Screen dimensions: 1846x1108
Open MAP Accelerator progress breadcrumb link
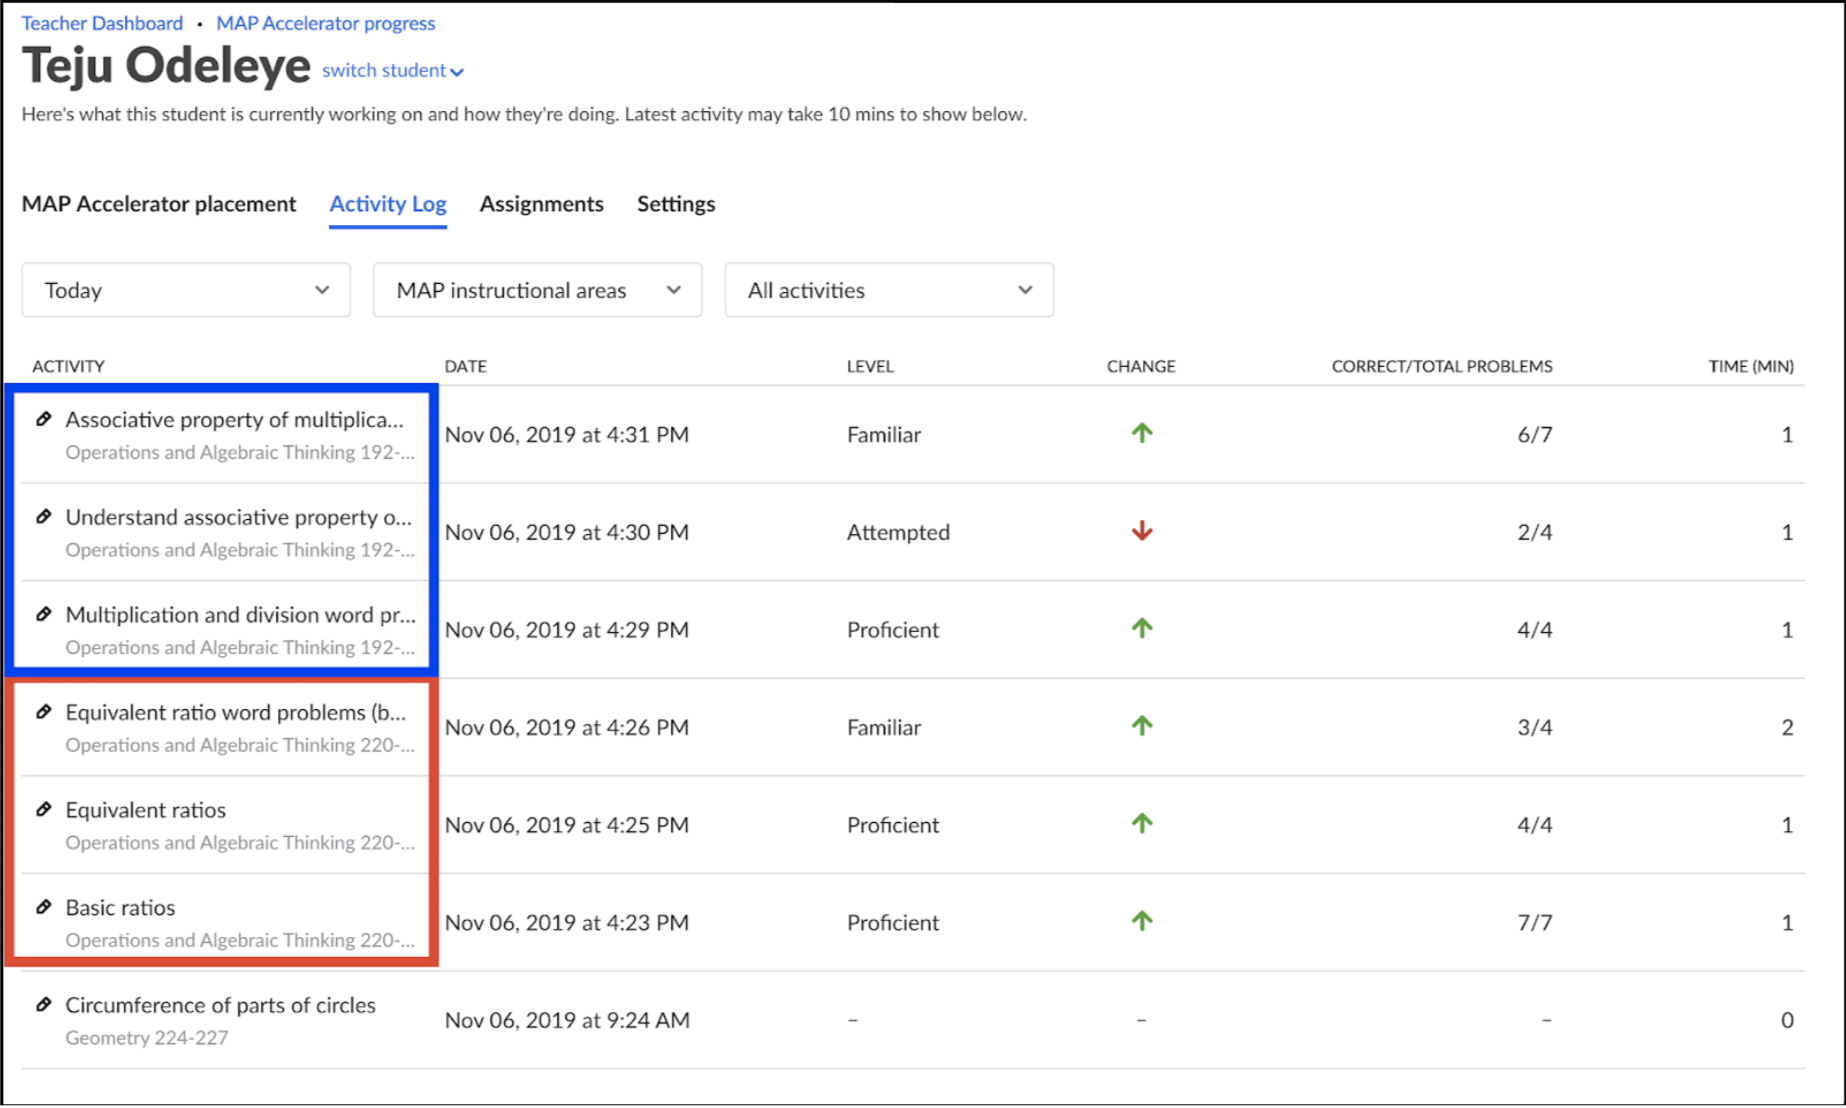point(326,23)
